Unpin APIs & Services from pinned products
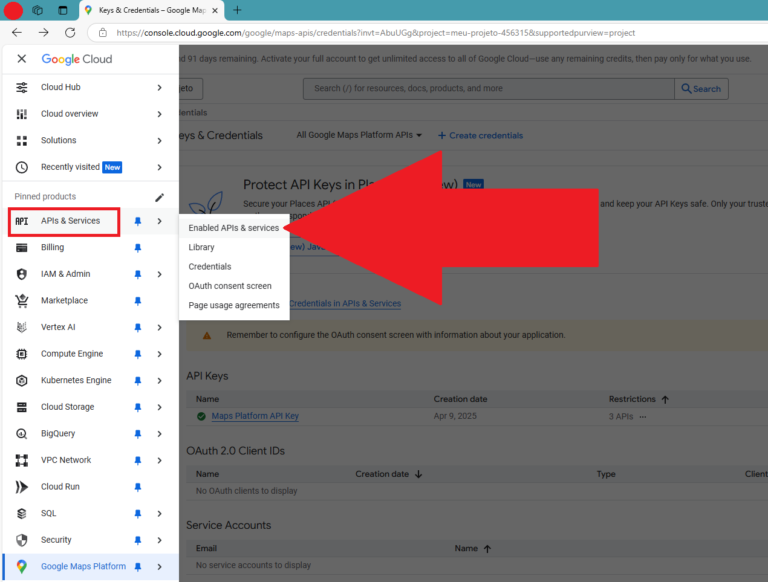This screenshot has height=582, width=768. pos(138,221)
